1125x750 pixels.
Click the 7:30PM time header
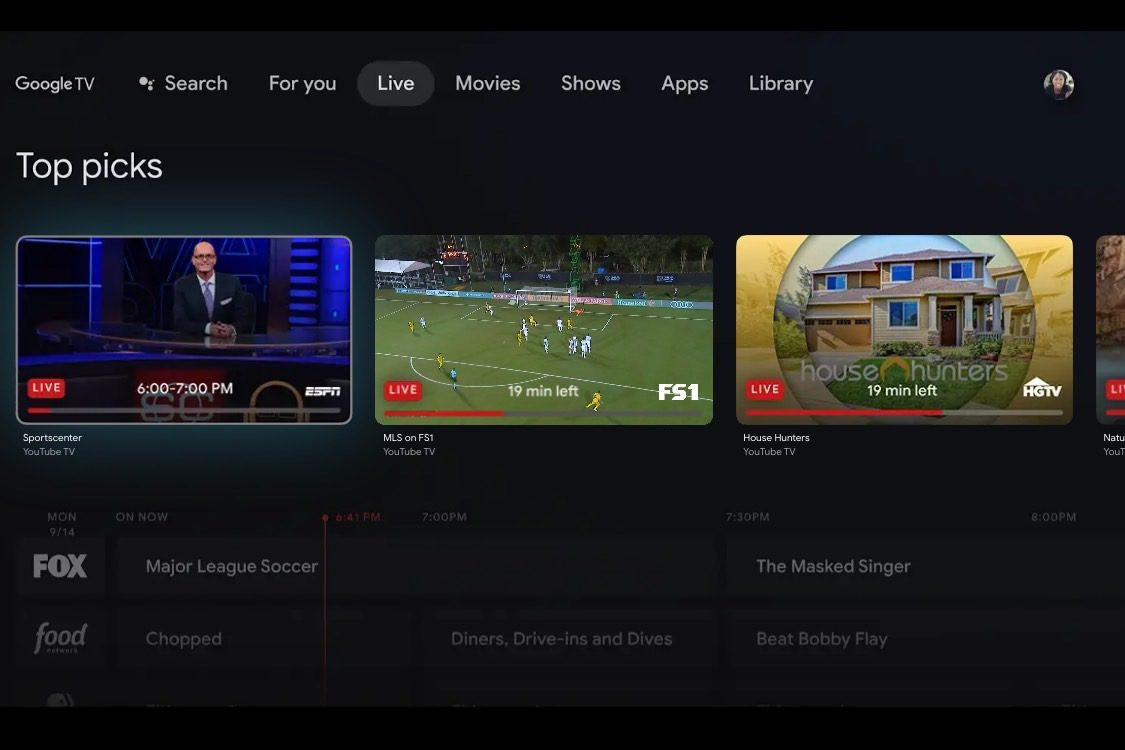[747, 517]
